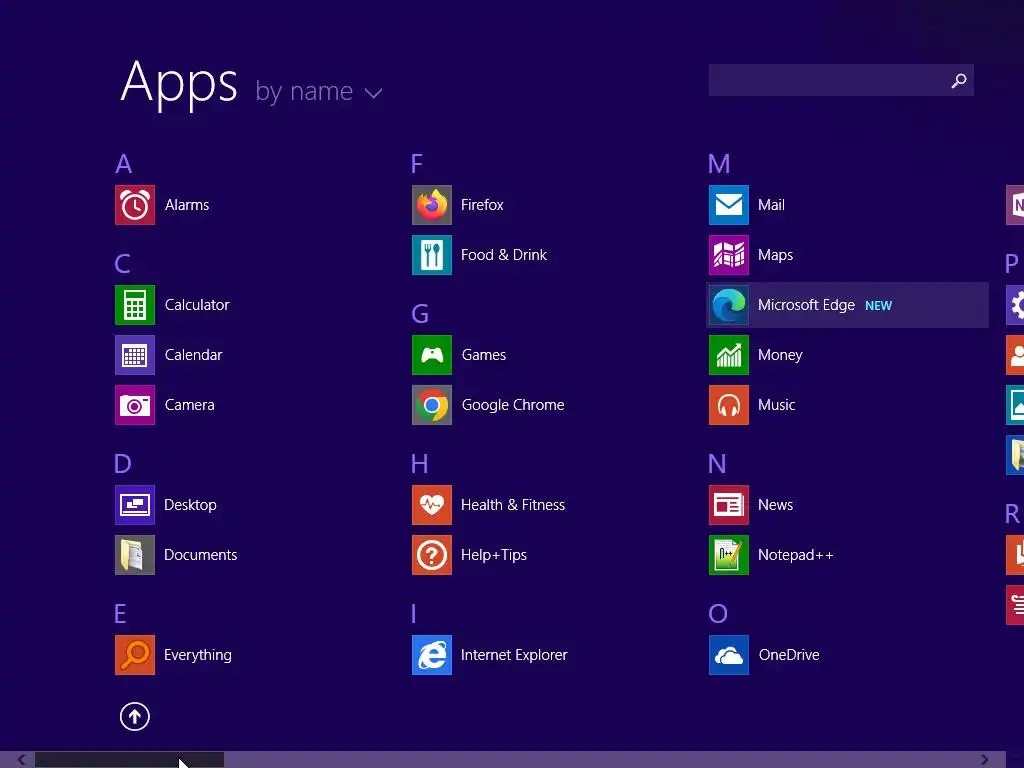Click the 'Health & Fitness' text label
This screenshot has height=768, width=1024.
pos(513,505)
